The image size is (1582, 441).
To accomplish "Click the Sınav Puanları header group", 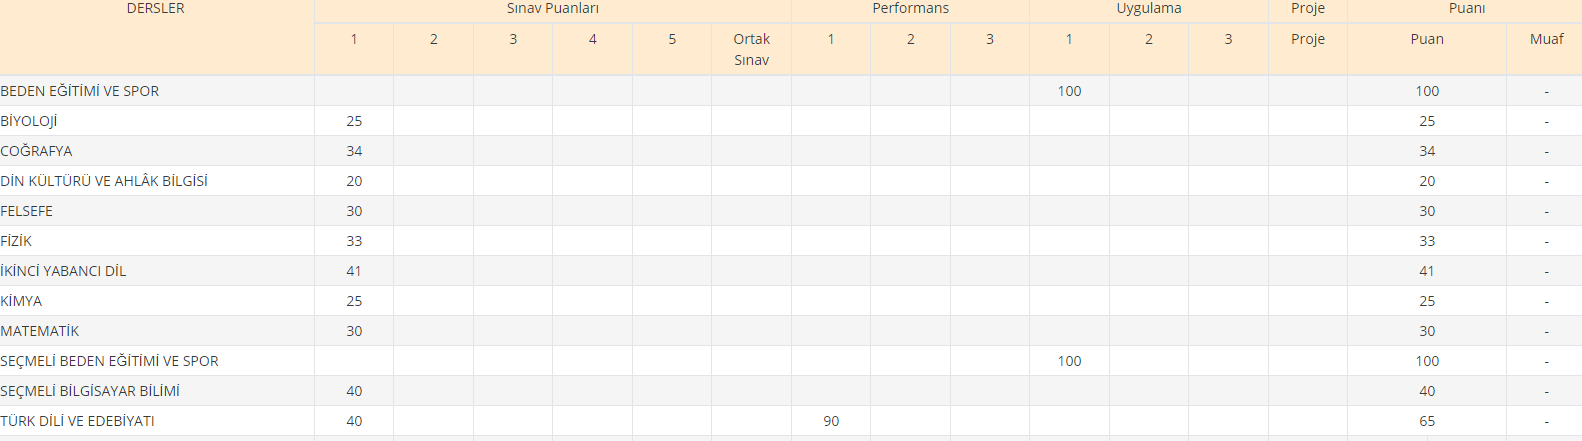I will click(x=552, y=8).
